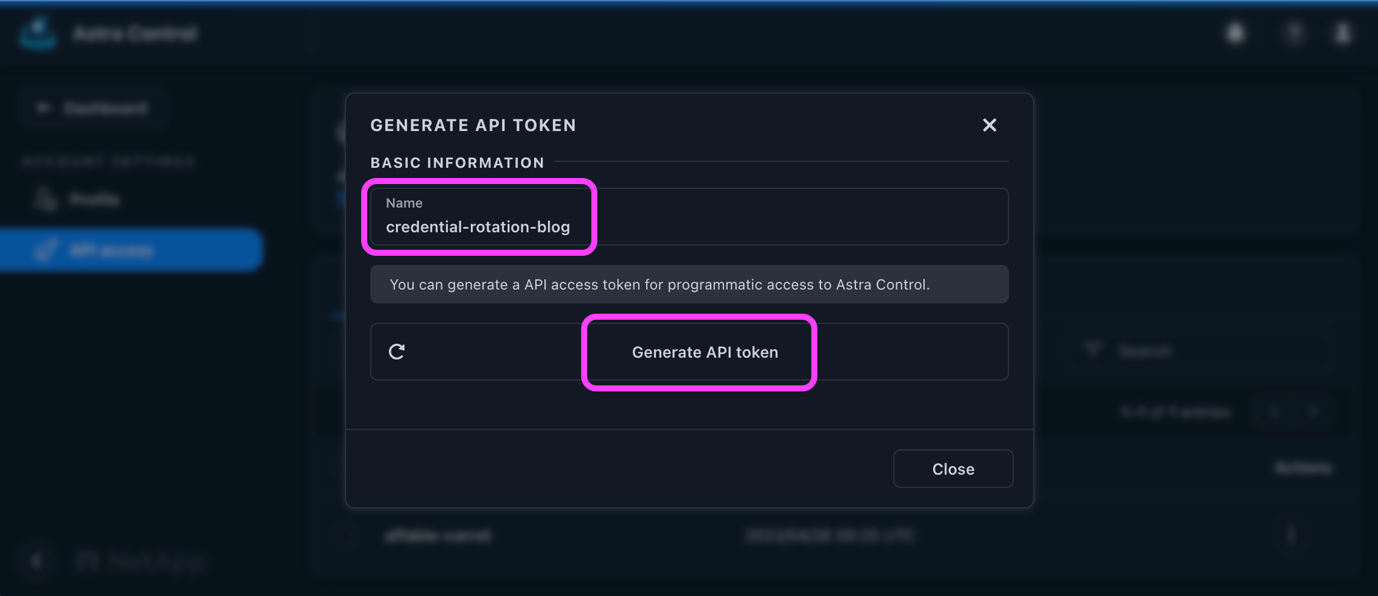
Task: Tick the checkbox for the affable-camel row
Action: (x=347, y=536)
